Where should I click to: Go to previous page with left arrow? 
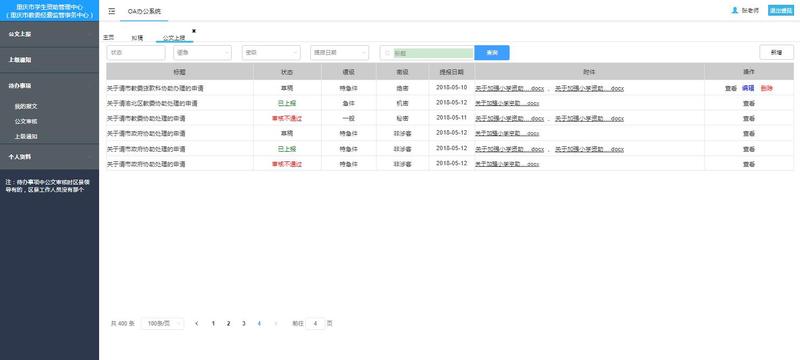[x=197, y=323]
